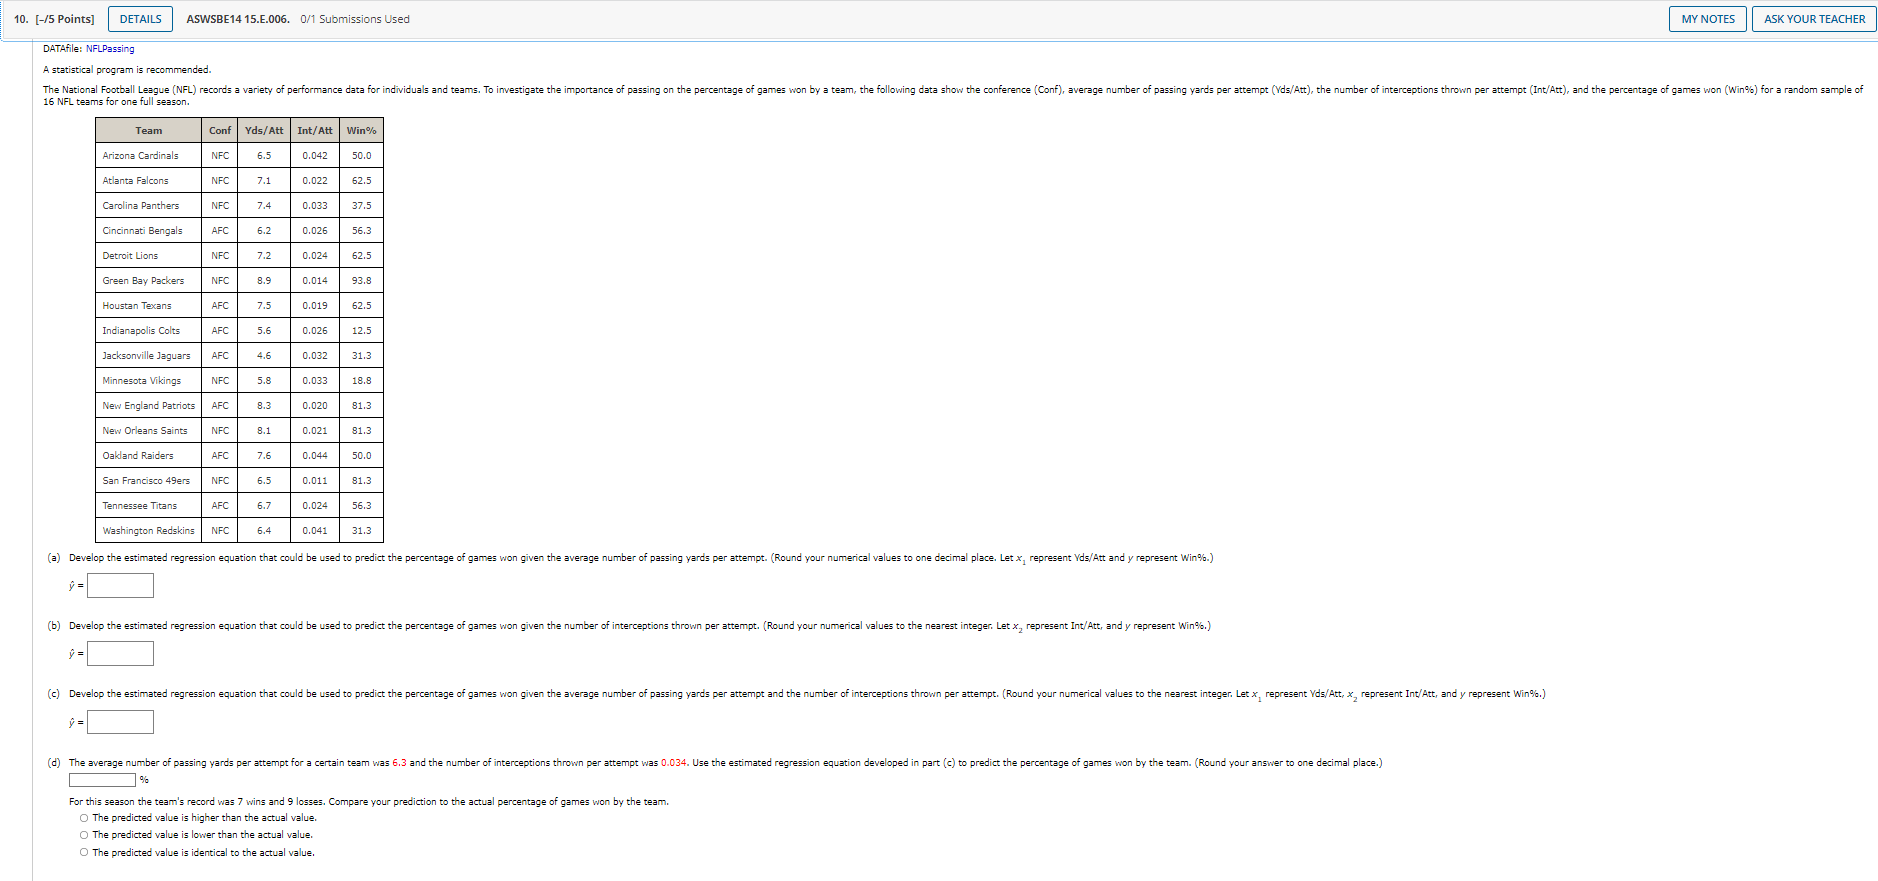Image resolution: width=1878 pixels, height=881 pixels.
Task: Click Arizona Cardinals' Int/Att value 0.042
Action: pos(315,156)
